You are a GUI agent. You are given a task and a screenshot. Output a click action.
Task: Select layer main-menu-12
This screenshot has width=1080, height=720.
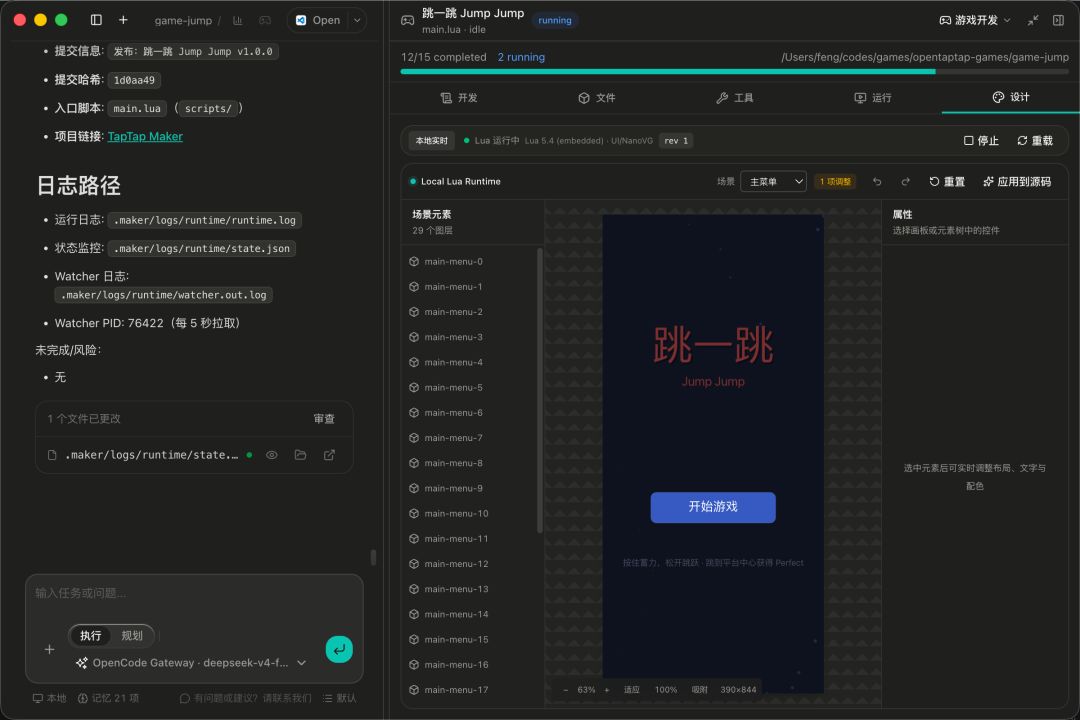[x=470, y=564]
